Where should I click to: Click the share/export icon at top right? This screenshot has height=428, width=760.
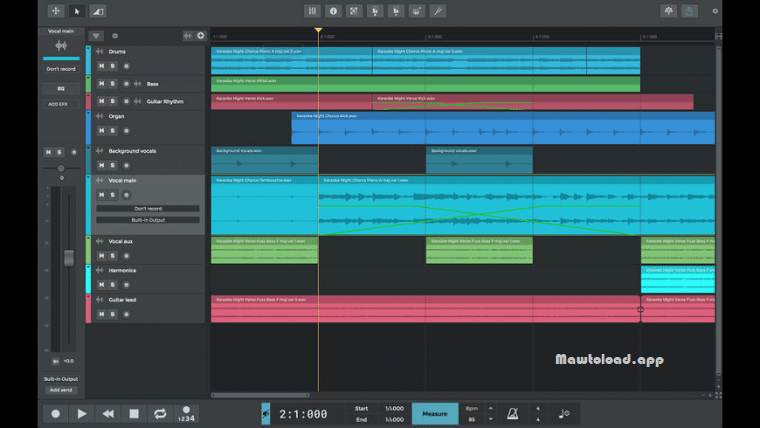[689, 11]
